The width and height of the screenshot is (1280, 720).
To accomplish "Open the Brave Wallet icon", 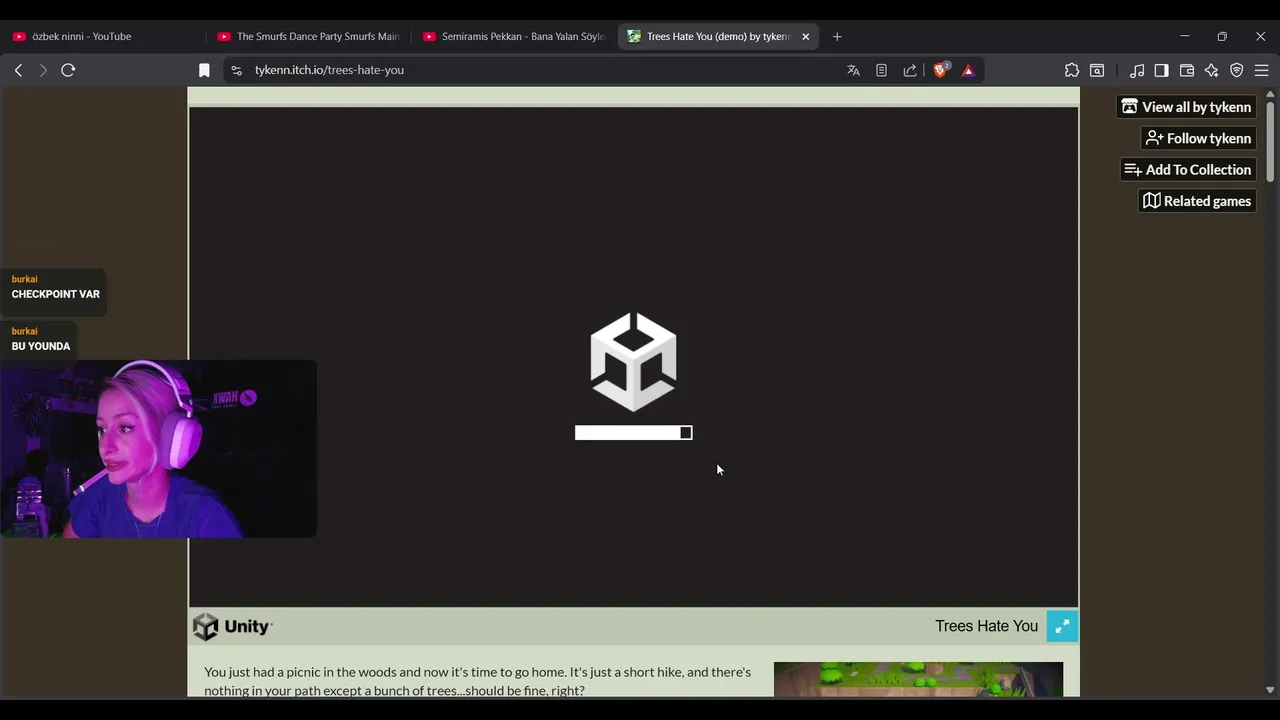I will (x=1187, y=70).
